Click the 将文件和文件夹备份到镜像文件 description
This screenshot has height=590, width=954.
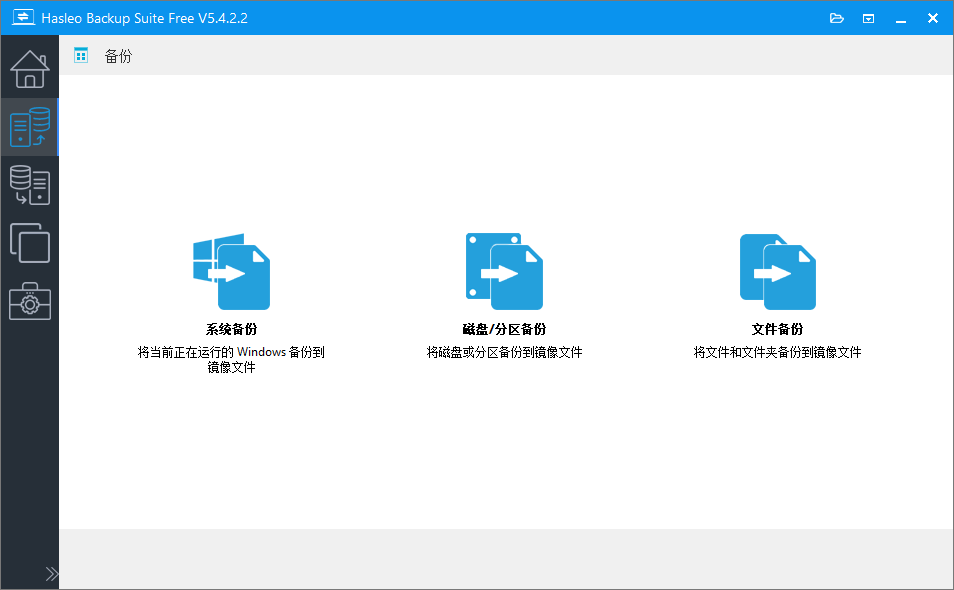tap(777, 352)
